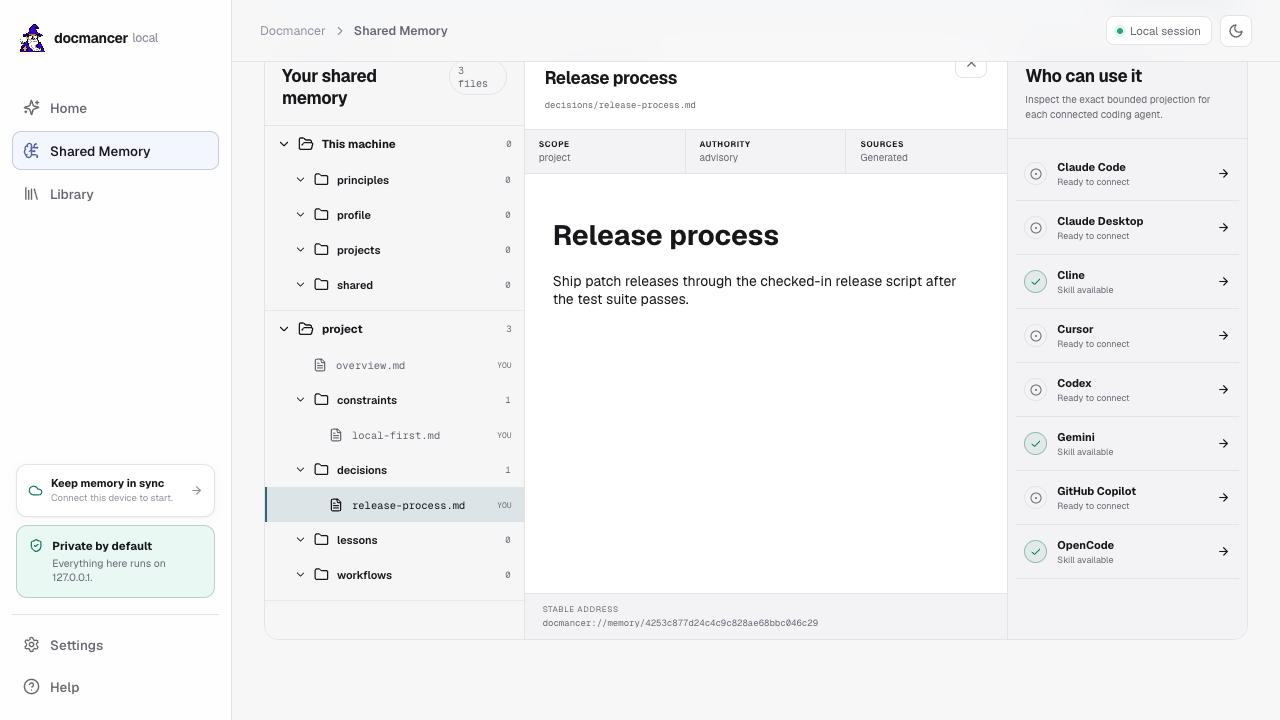This screenshot has height=720, width=1280.
Task: Collapse the decisions folder chevron
Action: click(x=300, y=470)
